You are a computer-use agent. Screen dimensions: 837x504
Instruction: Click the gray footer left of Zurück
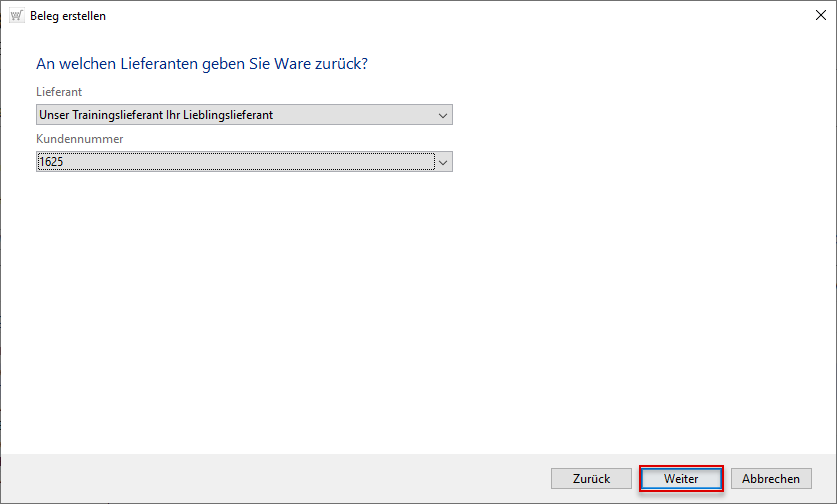pos(270,479)
